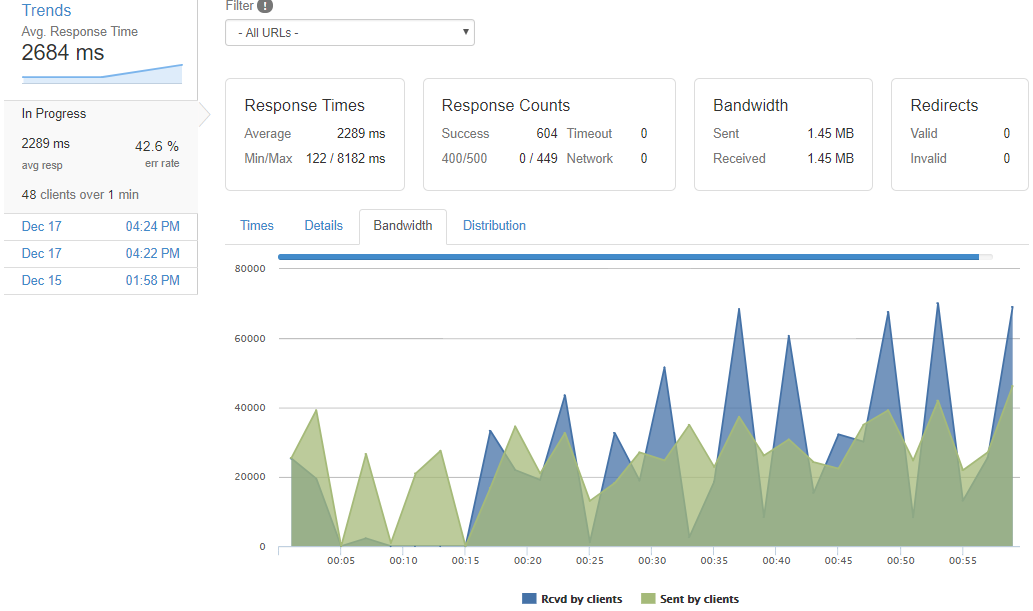
Task: Switch to the Distribution tab
Action: tap(494, 226)
